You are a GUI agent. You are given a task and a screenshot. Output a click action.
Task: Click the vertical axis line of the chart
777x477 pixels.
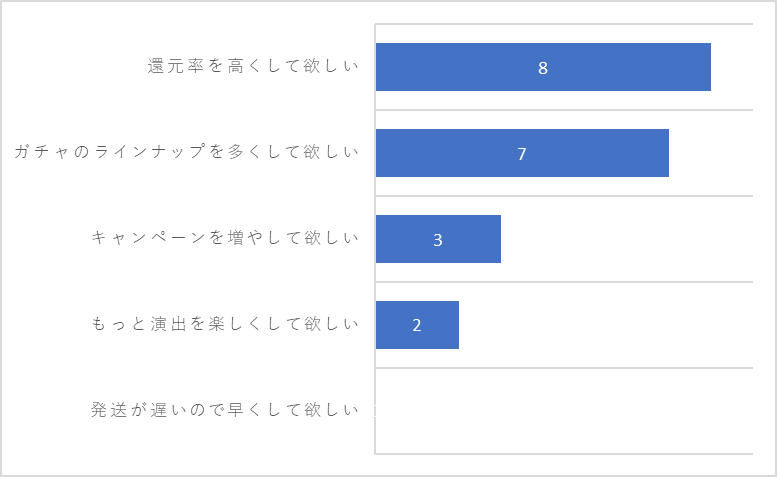(375, 238)
